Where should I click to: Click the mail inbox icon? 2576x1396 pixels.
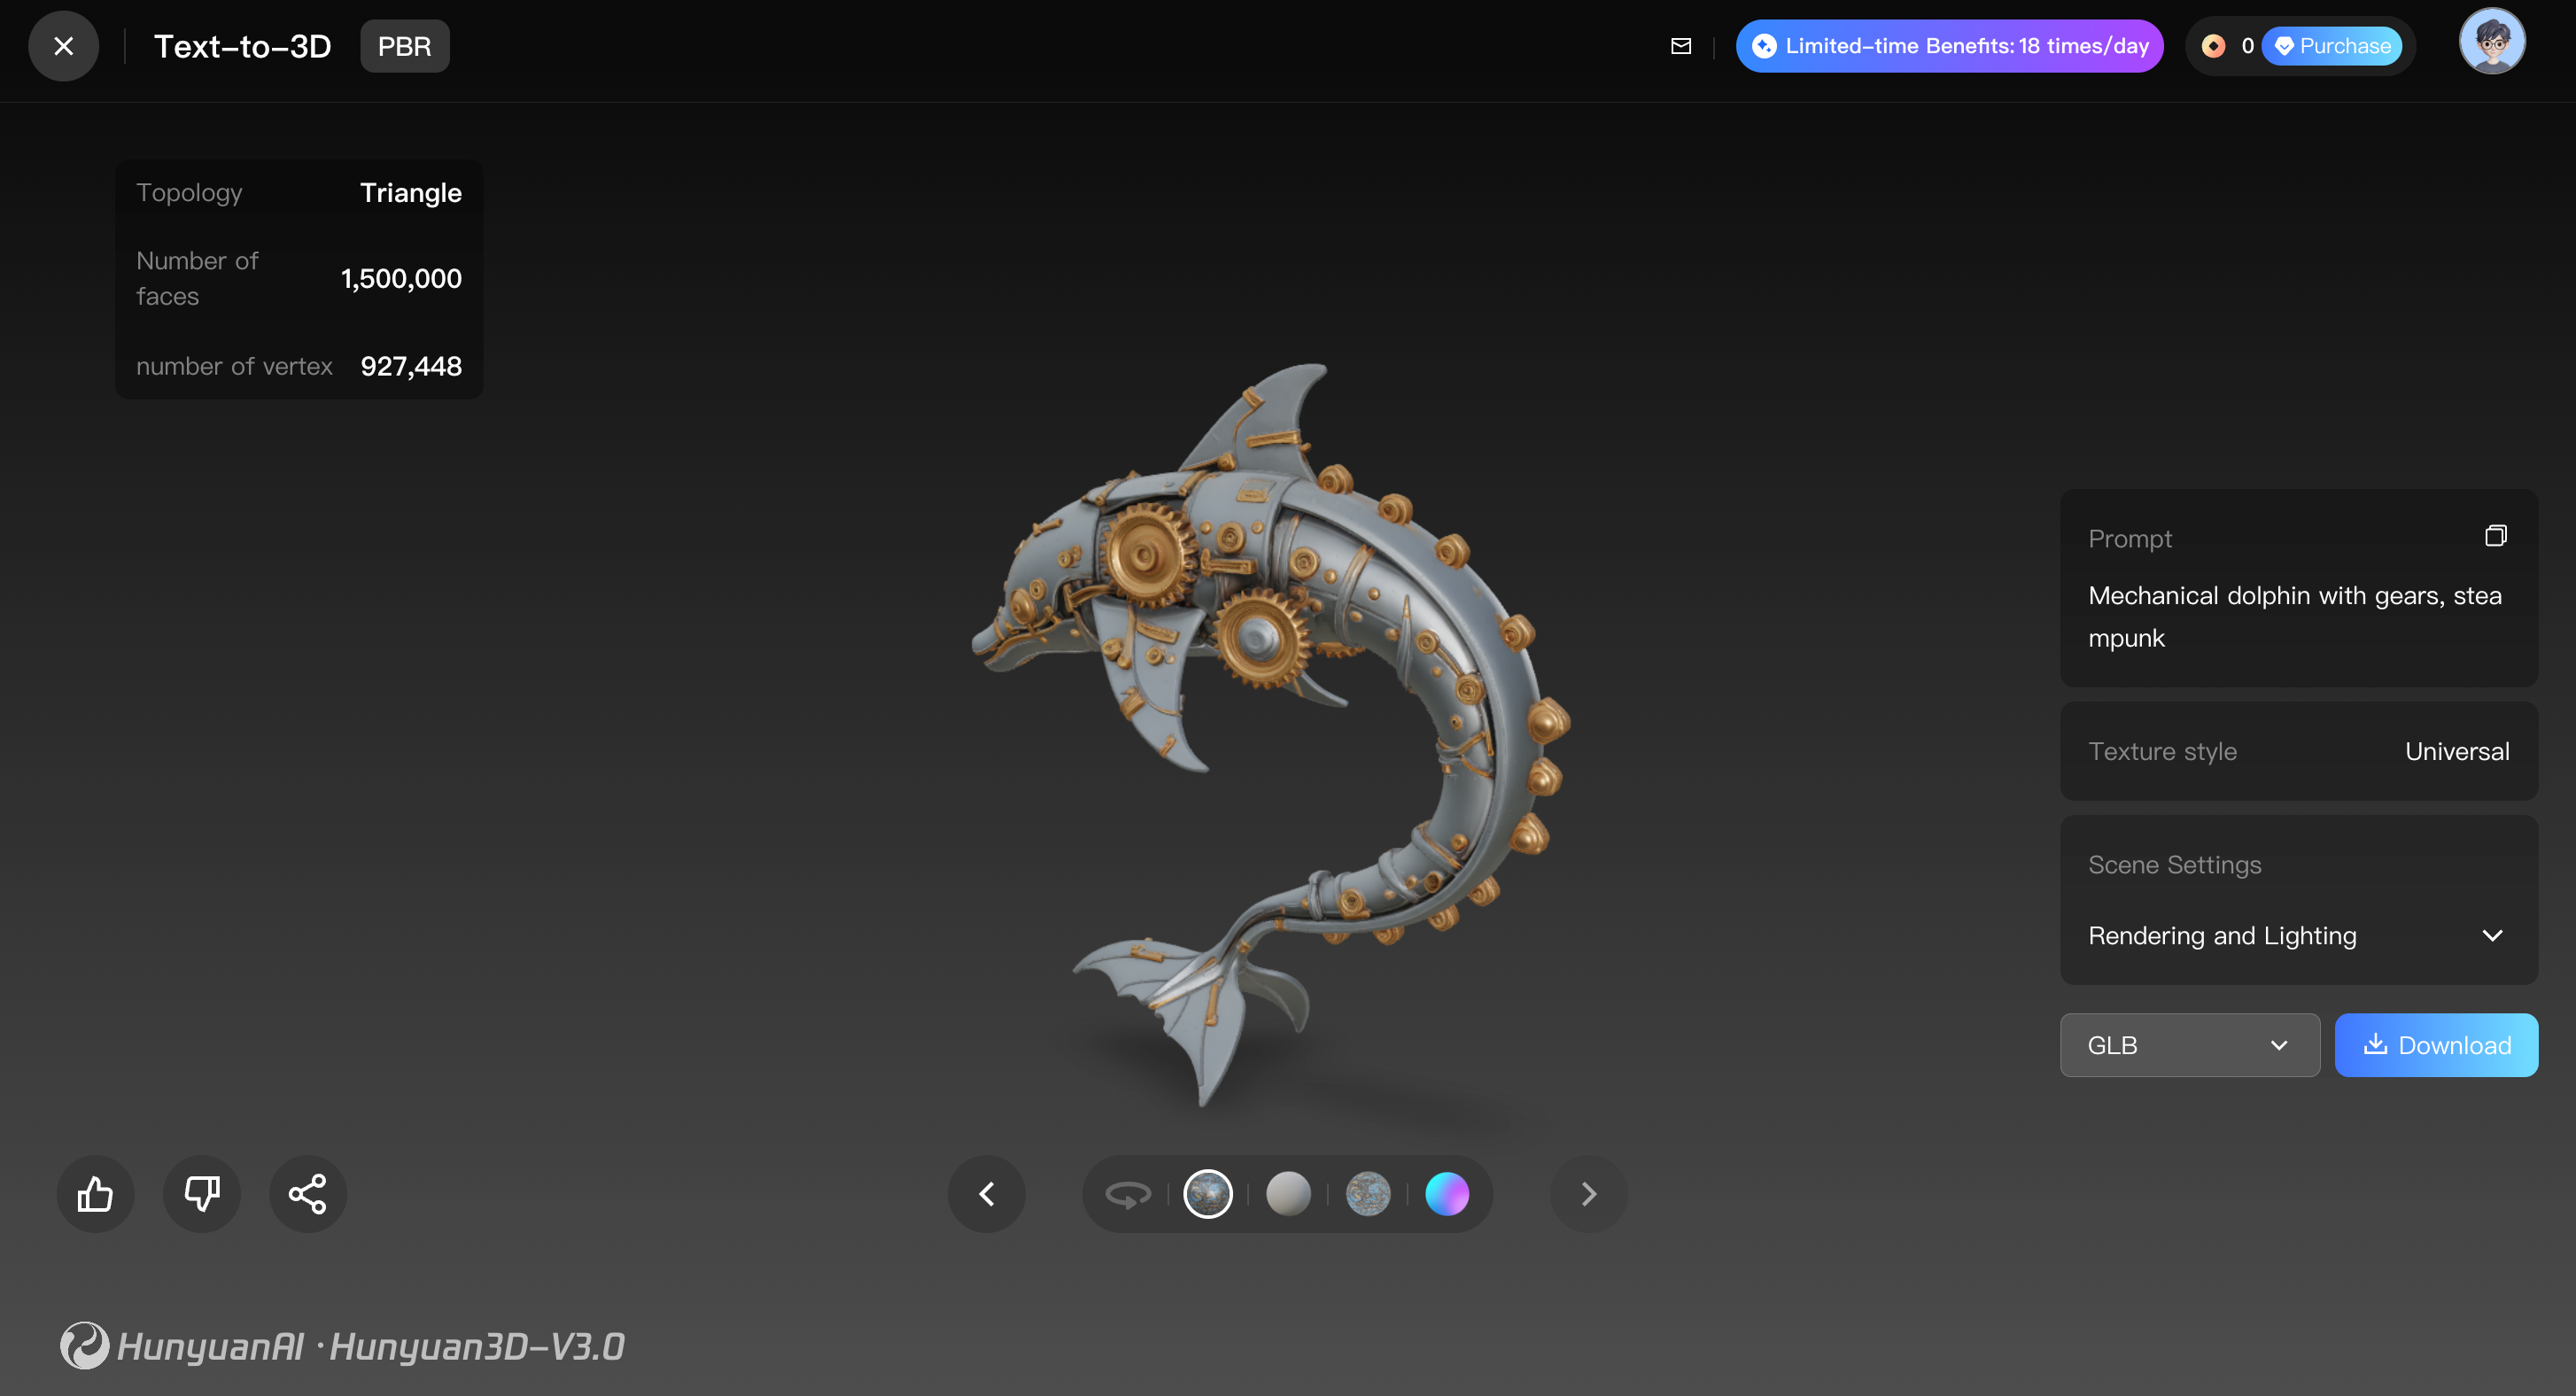click(1681, 46)
